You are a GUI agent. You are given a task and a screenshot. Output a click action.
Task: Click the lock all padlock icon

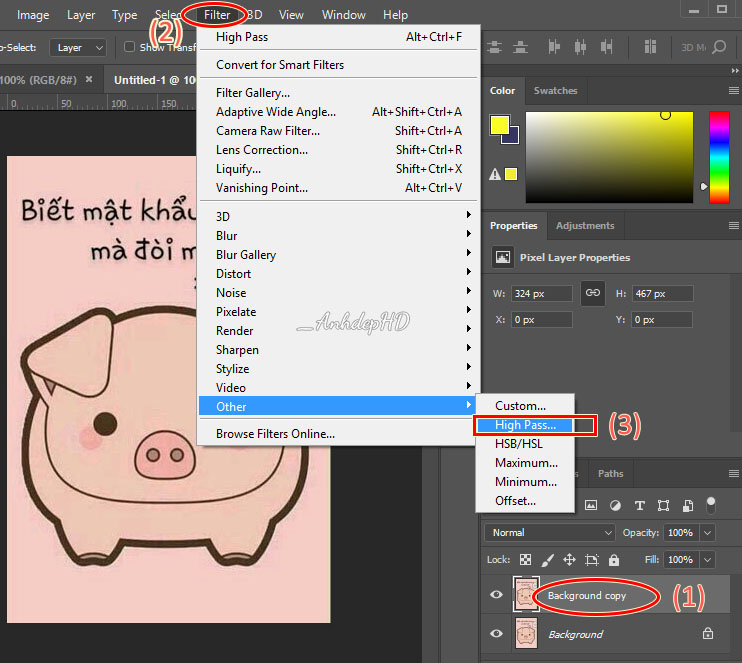tap(614, 560)
